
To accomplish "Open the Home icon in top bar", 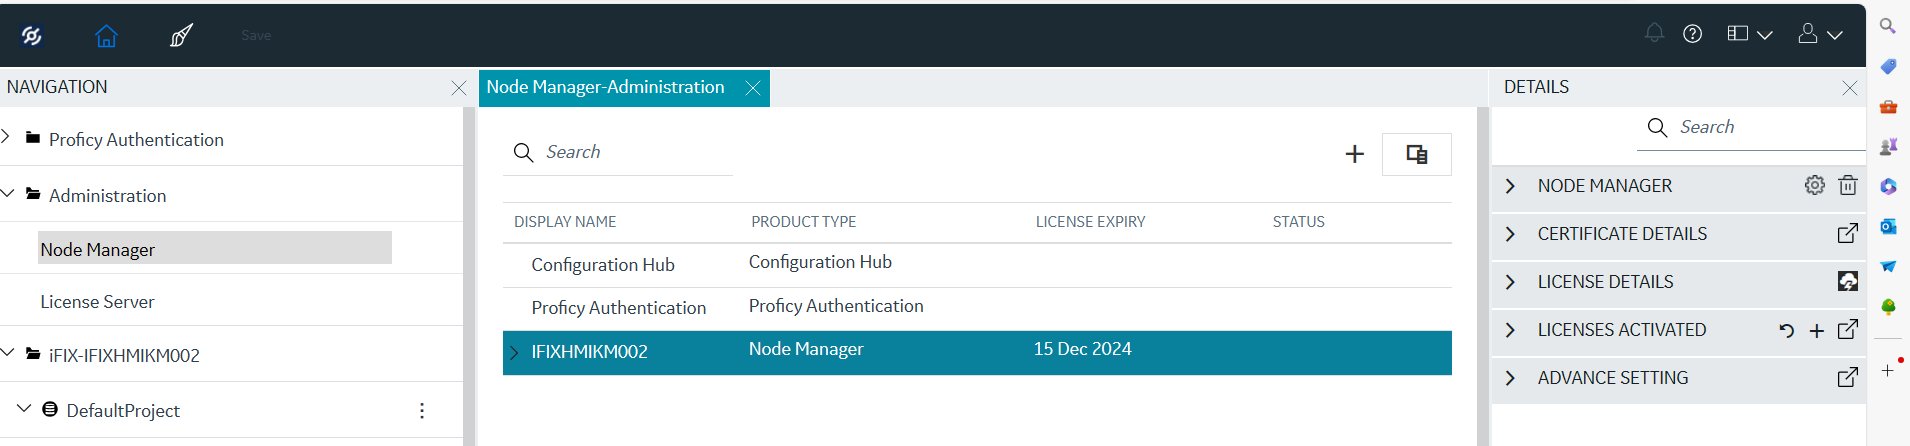I will [x=106, y=36].
